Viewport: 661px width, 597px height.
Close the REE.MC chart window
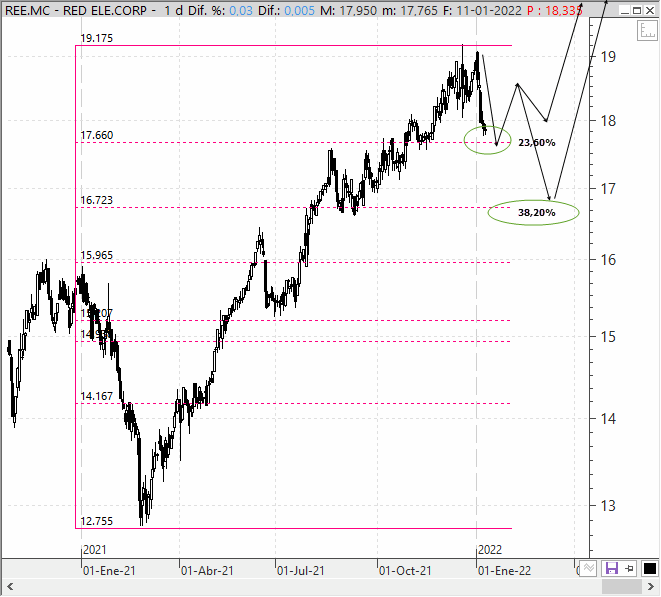[650, 10]
